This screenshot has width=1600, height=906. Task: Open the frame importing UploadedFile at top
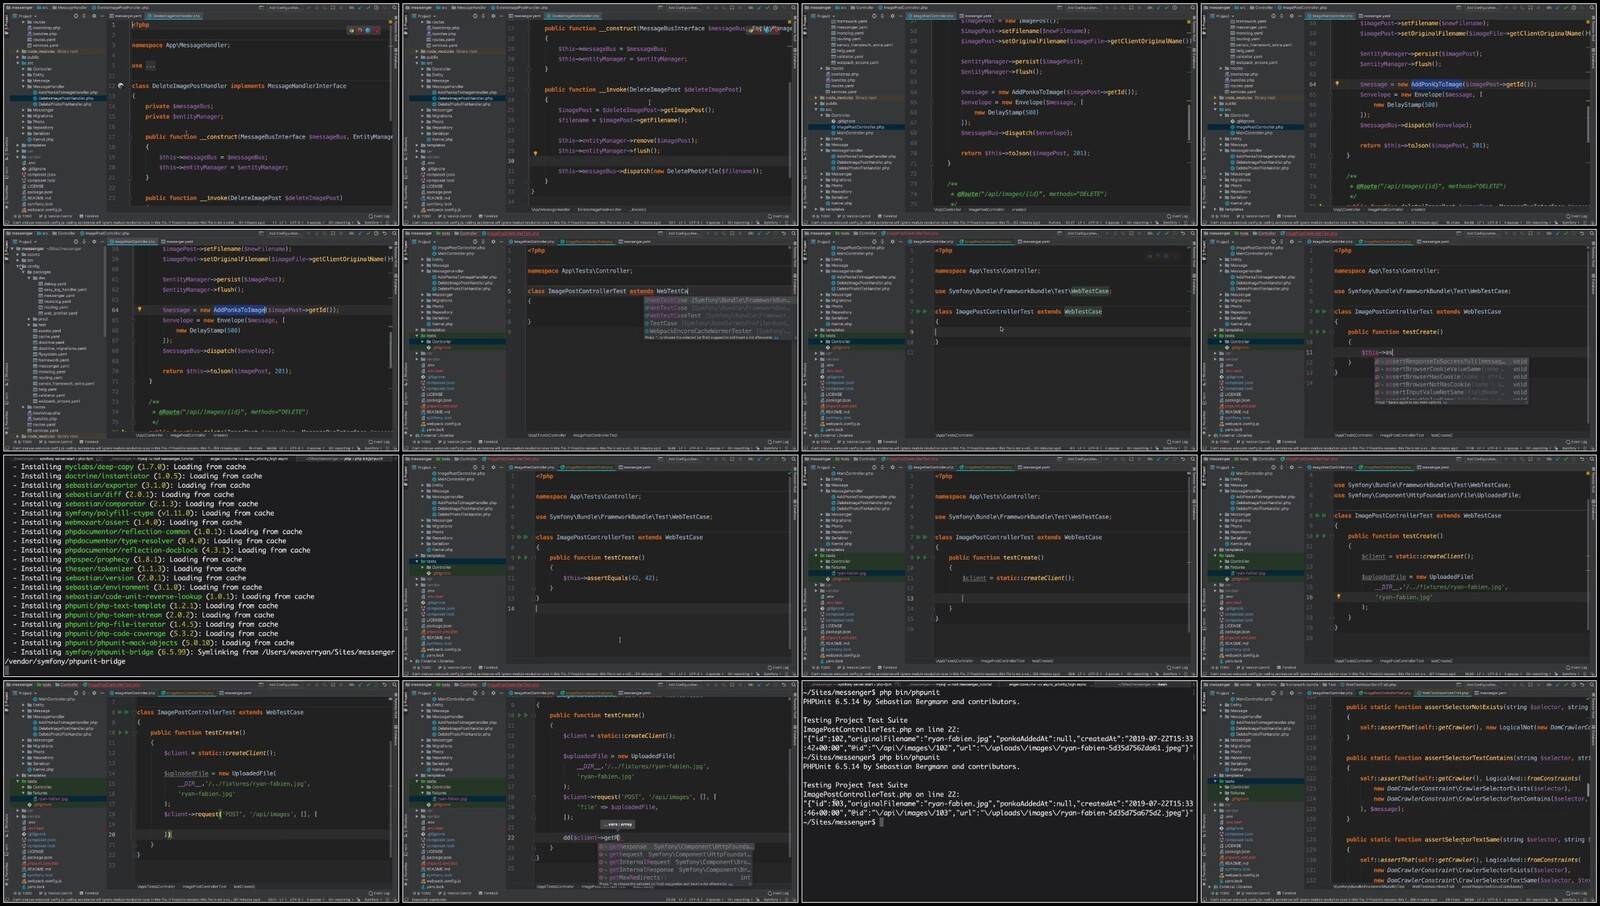[1399, 566]
